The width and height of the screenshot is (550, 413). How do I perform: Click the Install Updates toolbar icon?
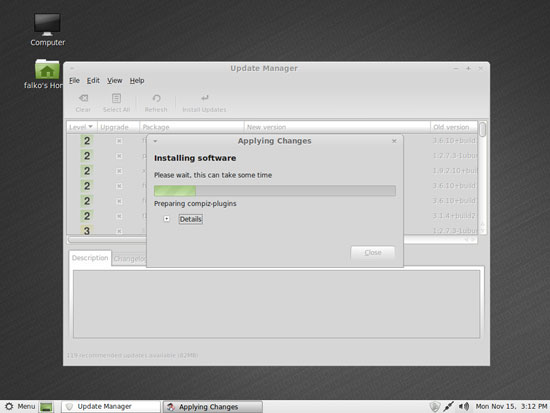204,98
